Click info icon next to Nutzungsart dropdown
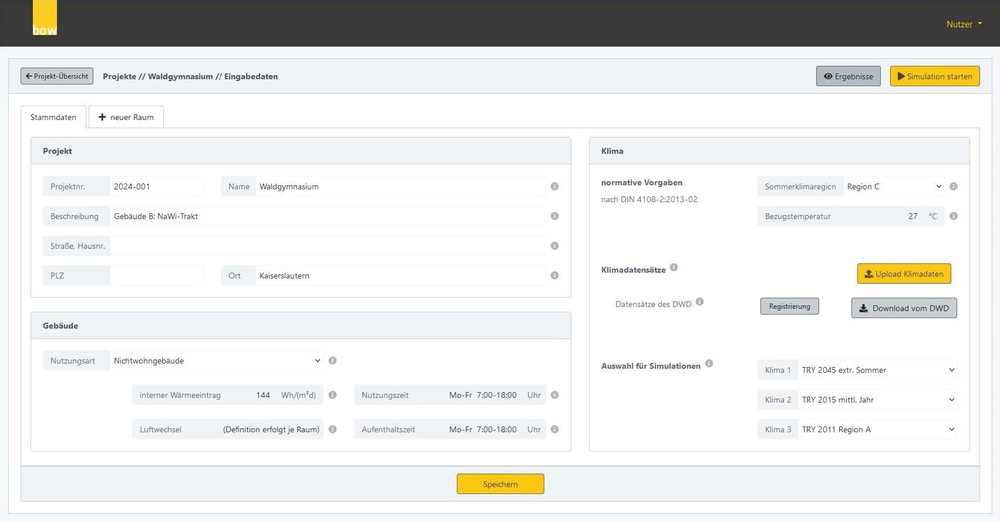Image resolution: width=1000 pixels, height=522 pixels. (332, 361)
